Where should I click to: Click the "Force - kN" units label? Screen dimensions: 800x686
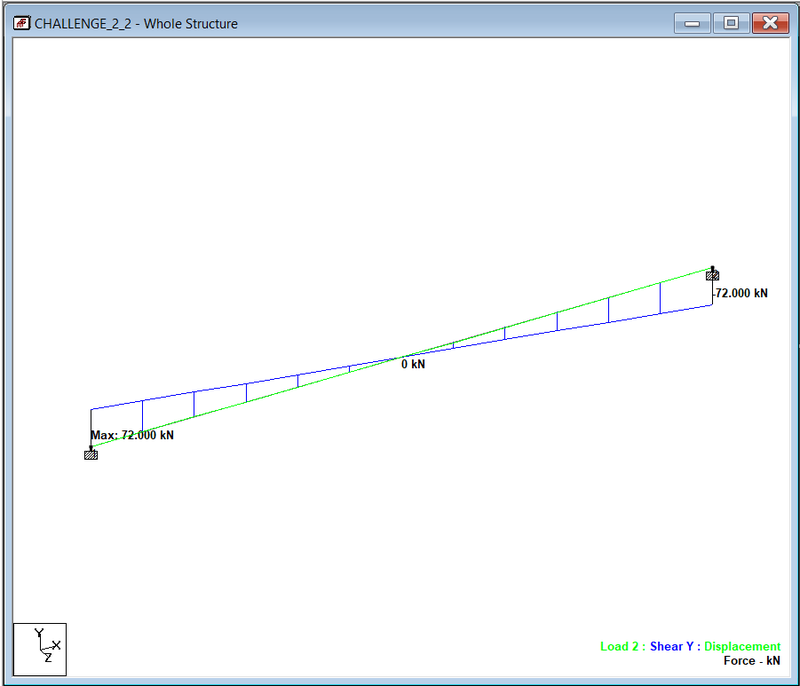point(752,661)
